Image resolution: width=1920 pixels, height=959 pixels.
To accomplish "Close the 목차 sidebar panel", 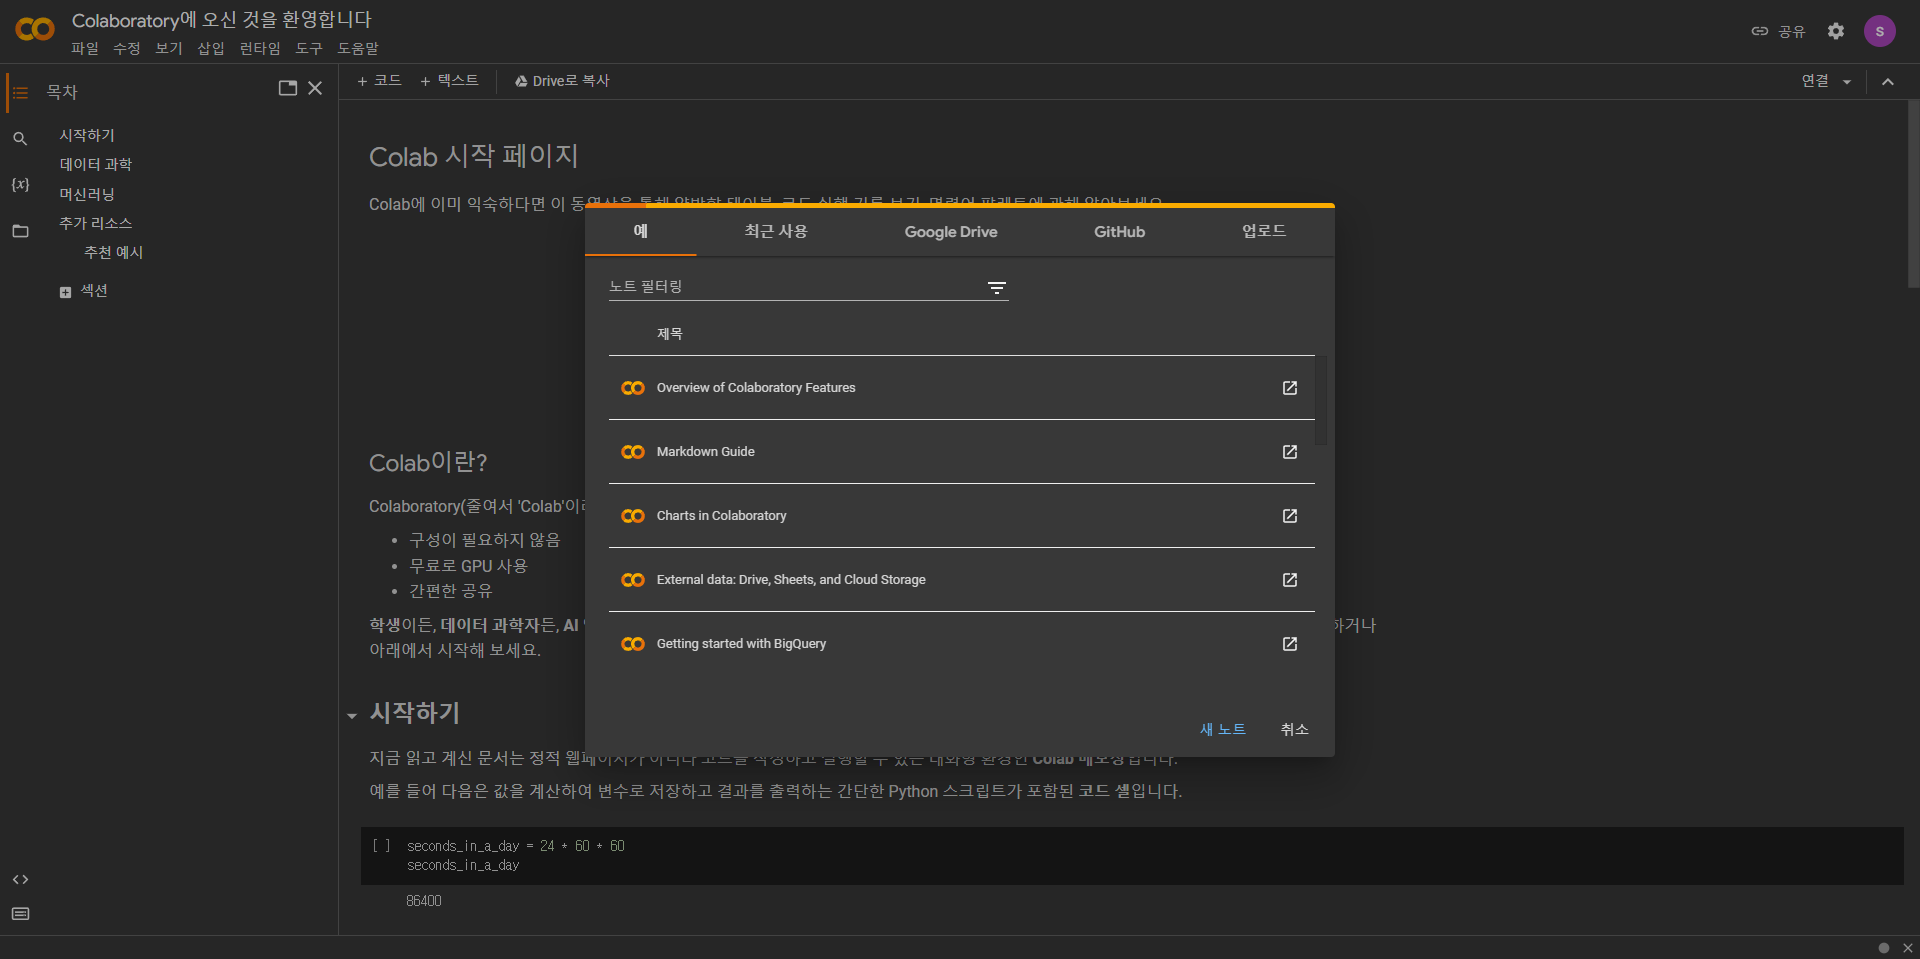I will 315,88.
